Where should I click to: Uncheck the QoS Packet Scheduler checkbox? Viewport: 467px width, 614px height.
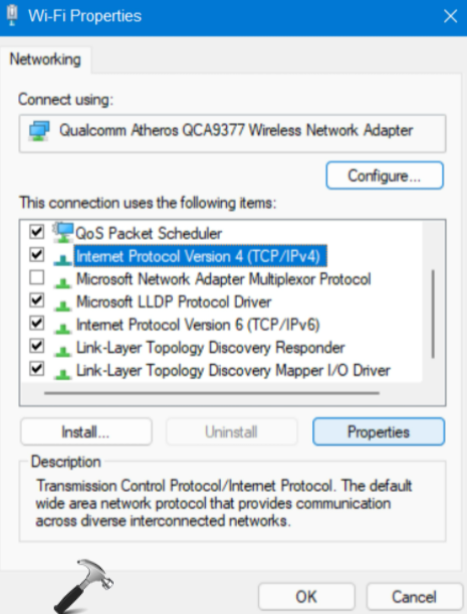(37, 232)
